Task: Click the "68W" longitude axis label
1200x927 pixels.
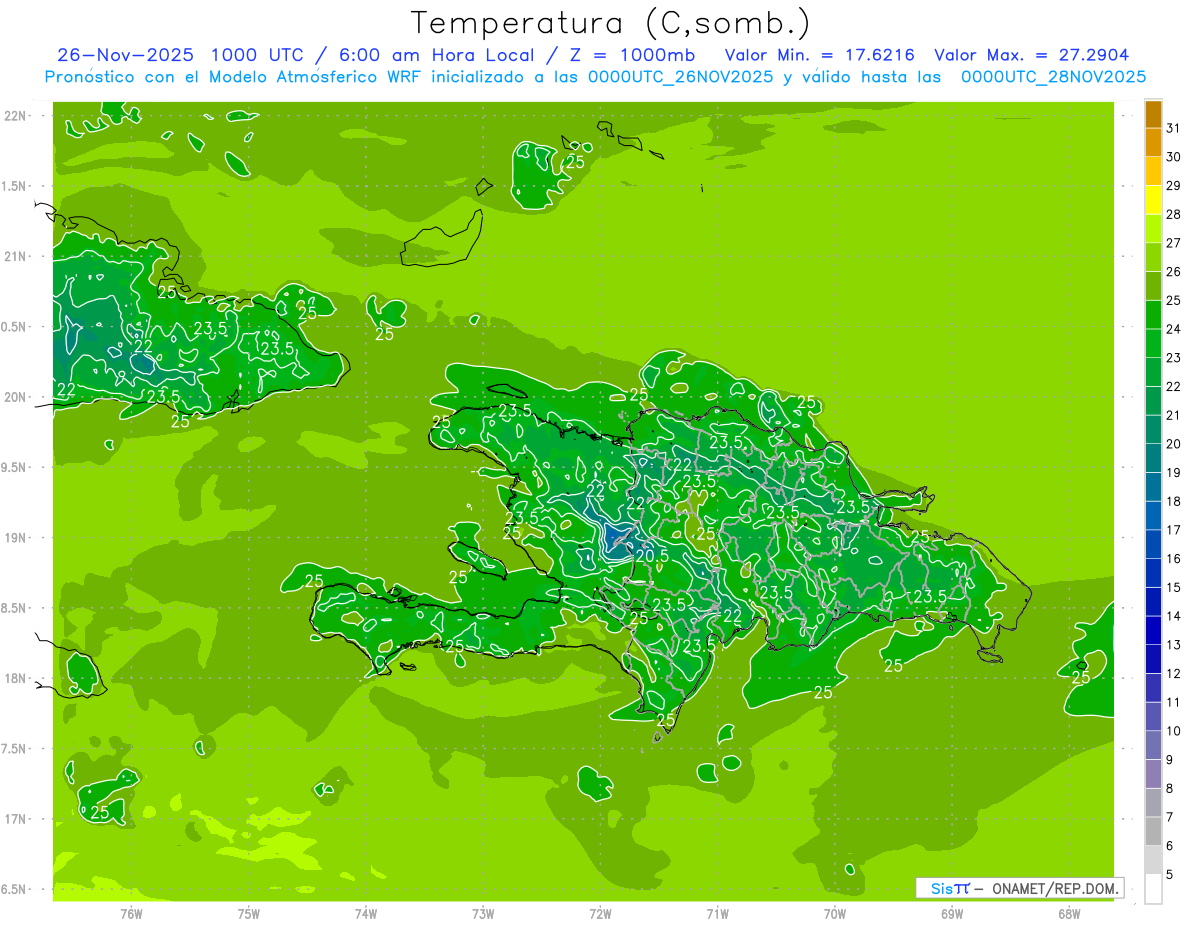Action: (x=1069, y=913)
